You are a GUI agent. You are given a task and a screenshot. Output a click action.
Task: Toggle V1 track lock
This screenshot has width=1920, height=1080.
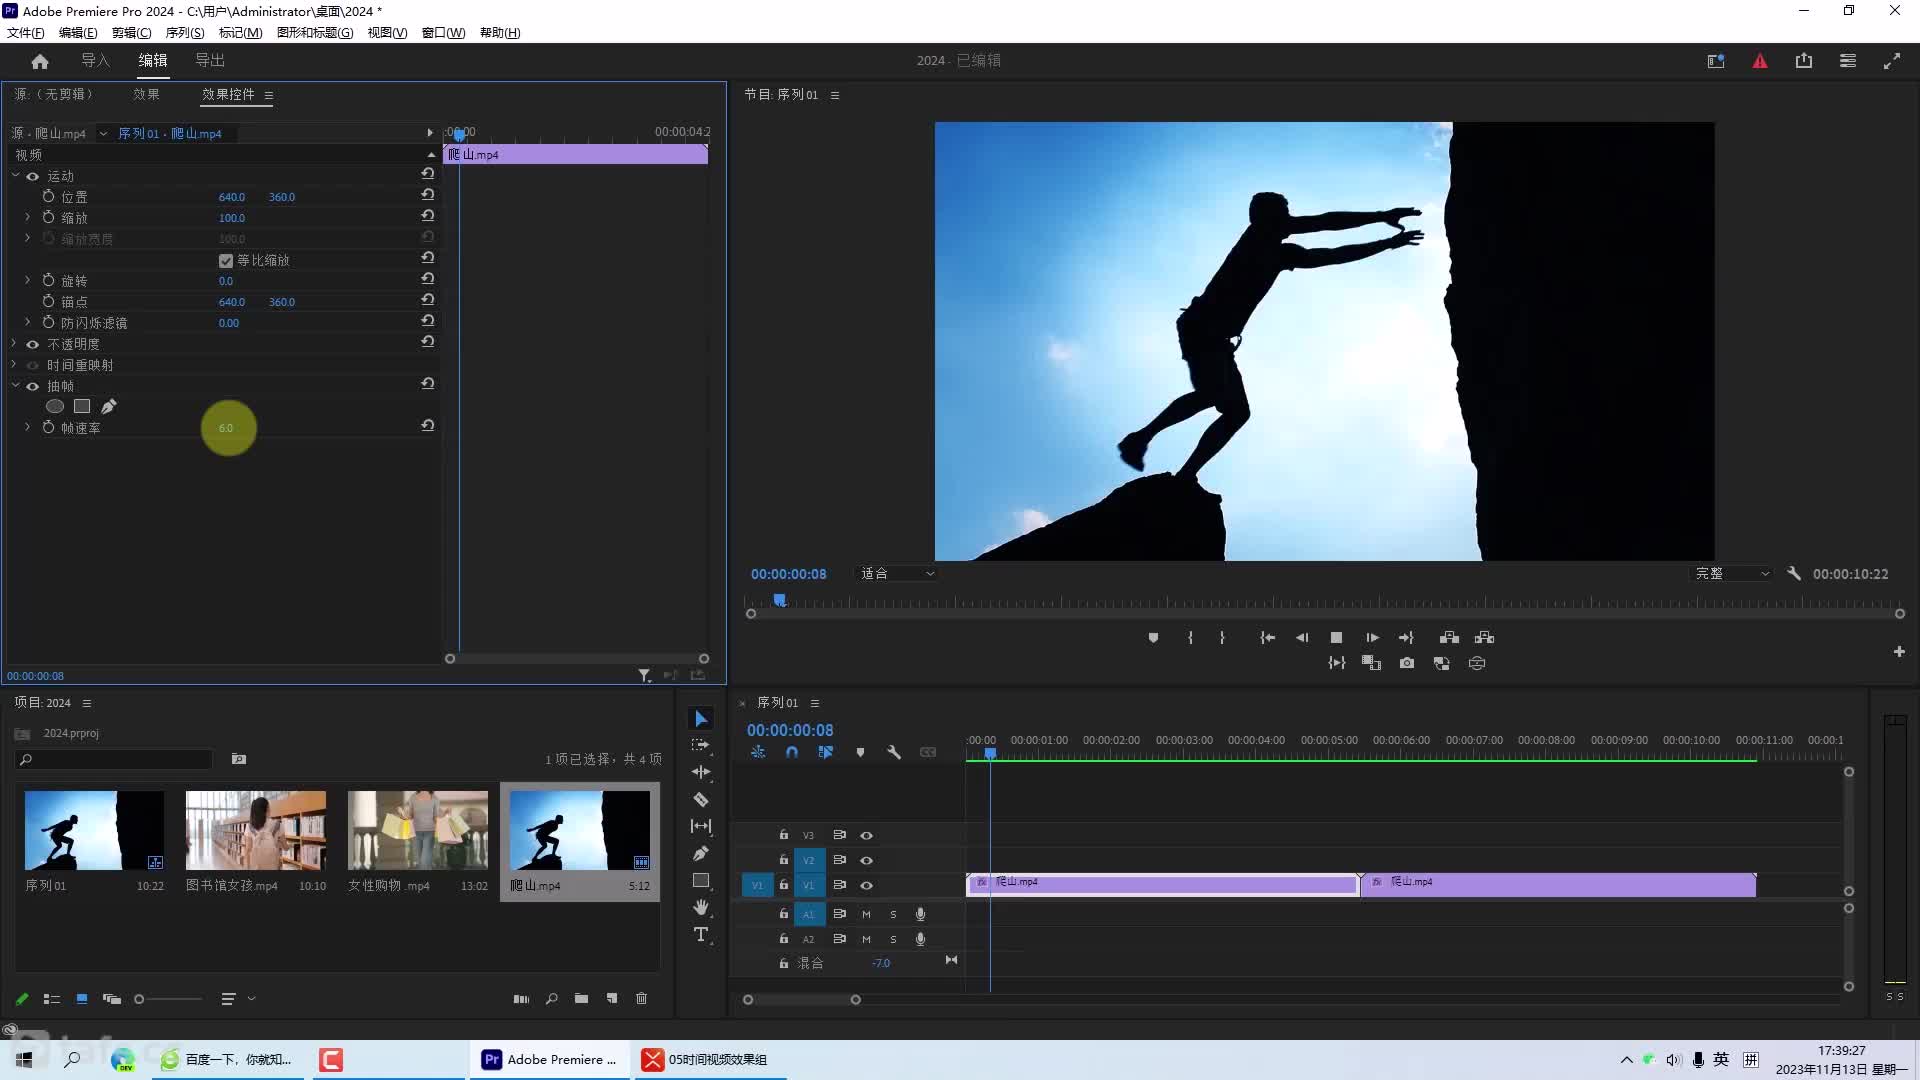[x=784, y=885]
